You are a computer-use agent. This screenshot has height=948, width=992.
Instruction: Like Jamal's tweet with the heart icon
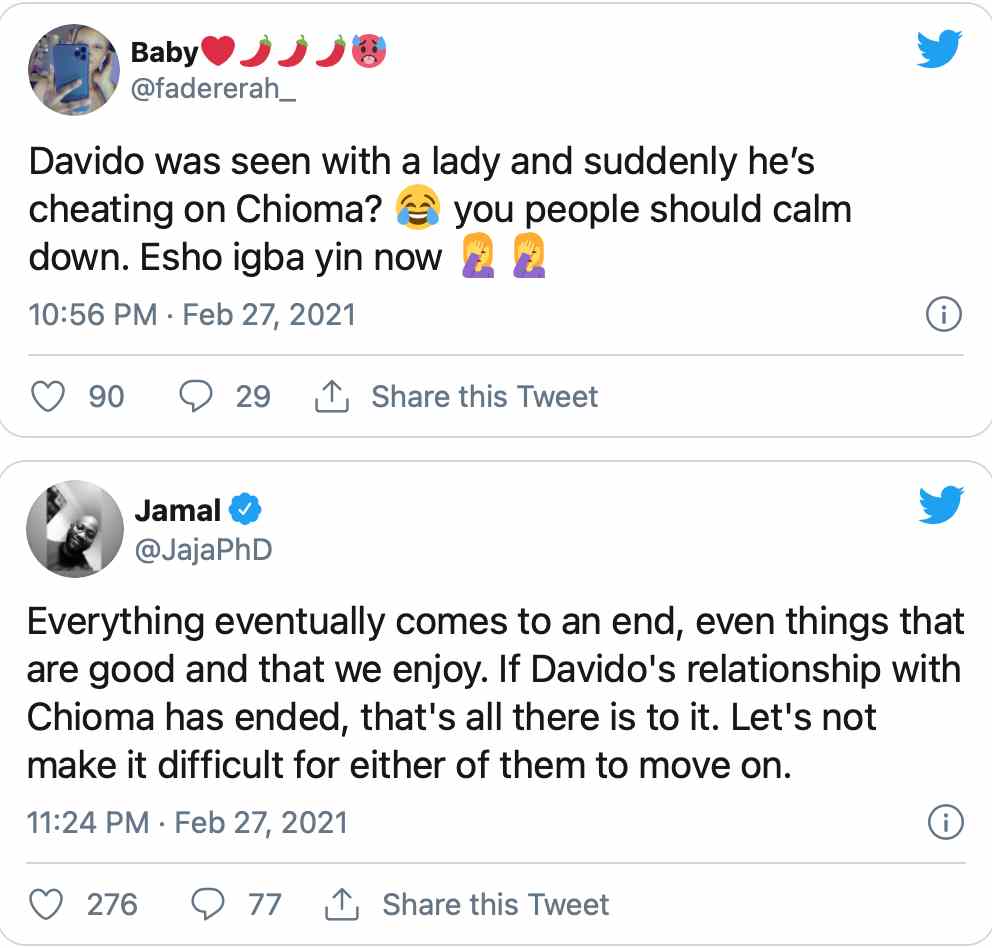[x=45, y=905]
